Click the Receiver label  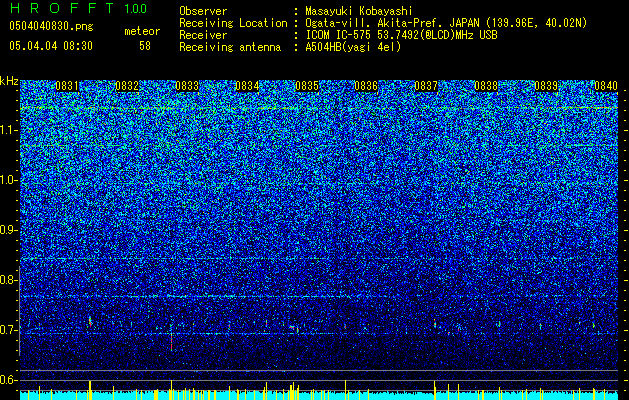point(203,35)
